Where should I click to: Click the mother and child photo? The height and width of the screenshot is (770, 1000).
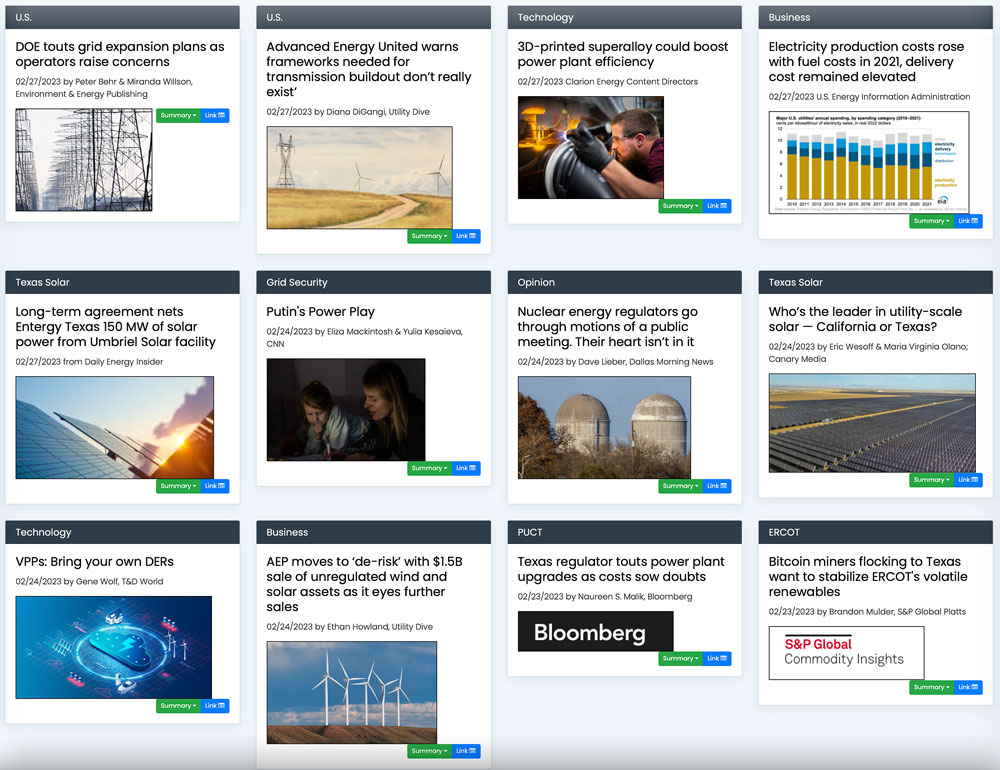pyautogui.click(x=346, y=410)
